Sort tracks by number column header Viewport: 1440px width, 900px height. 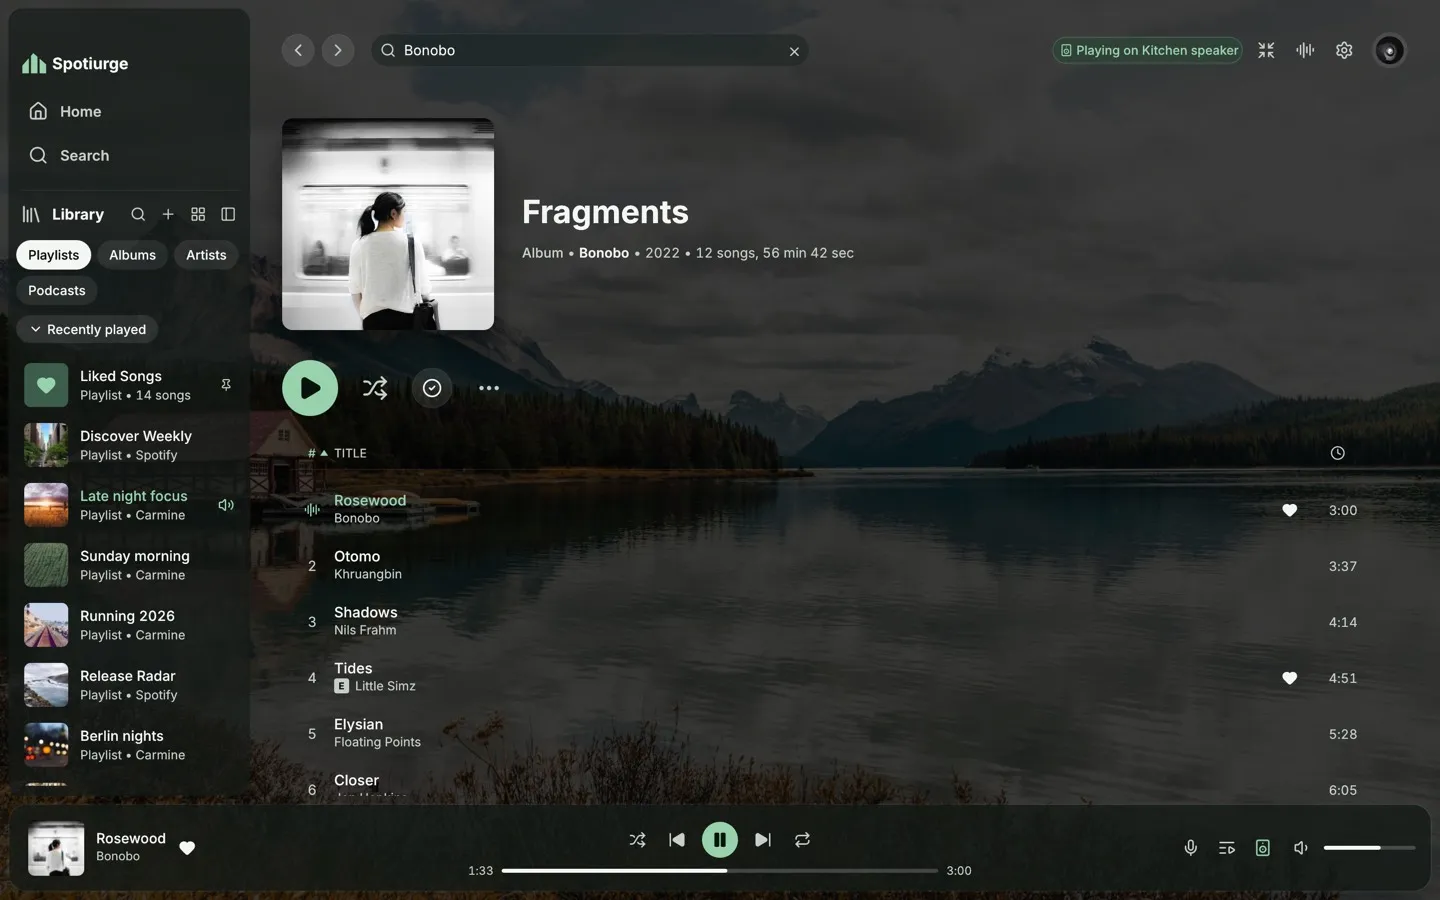(317, 453)
